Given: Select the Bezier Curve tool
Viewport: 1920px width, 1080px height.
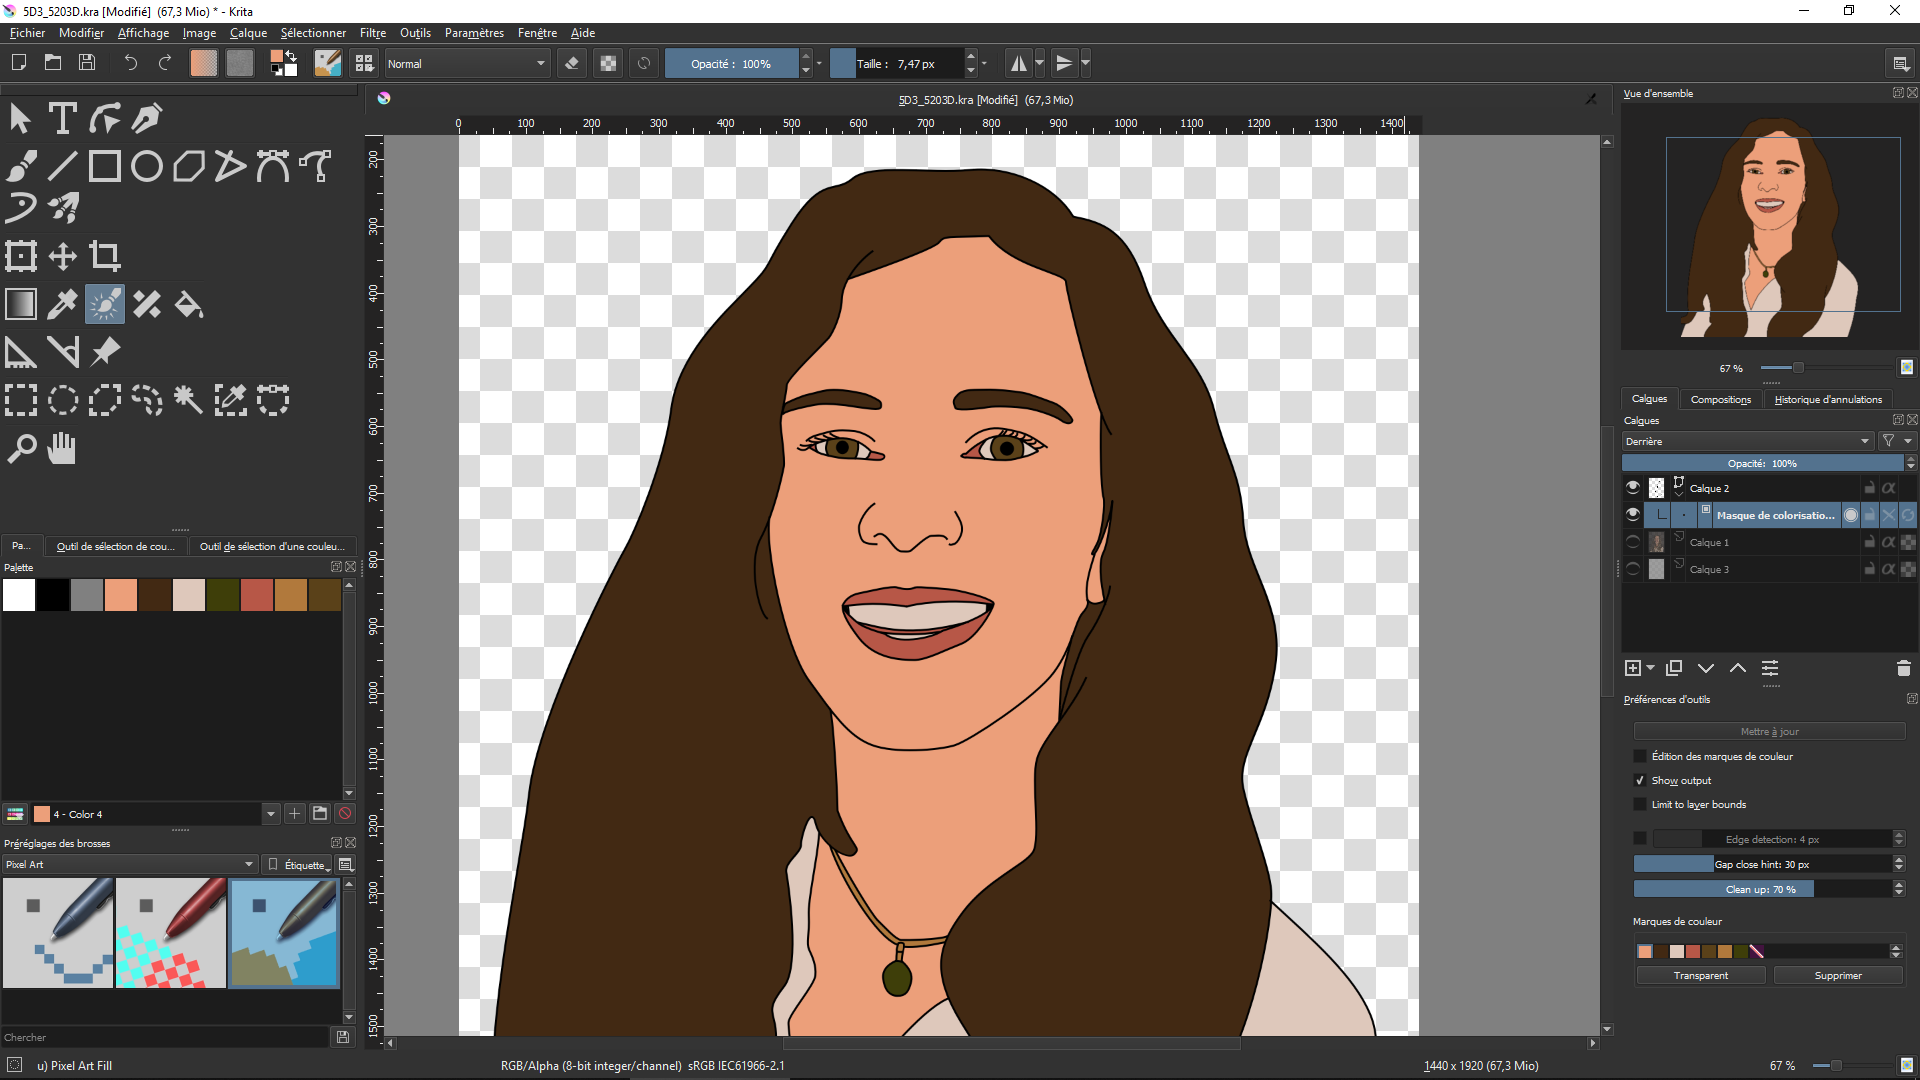Looking at the screenshot, I should 273,166.
